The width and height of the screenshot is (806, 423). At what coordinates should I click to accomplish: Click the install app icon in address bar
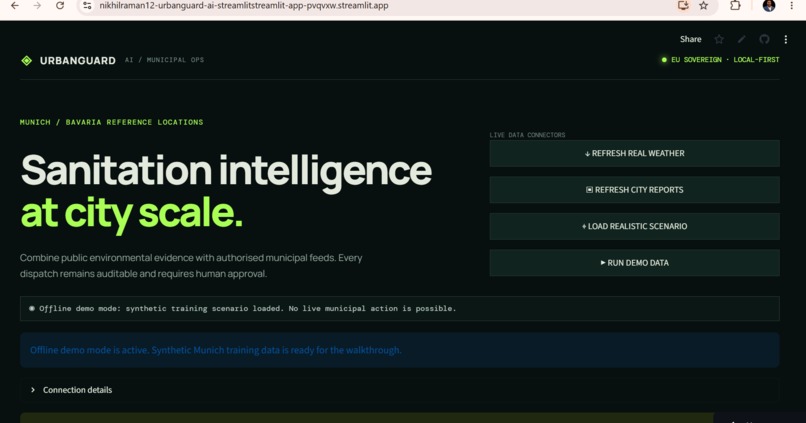click(x=683, y=6)
